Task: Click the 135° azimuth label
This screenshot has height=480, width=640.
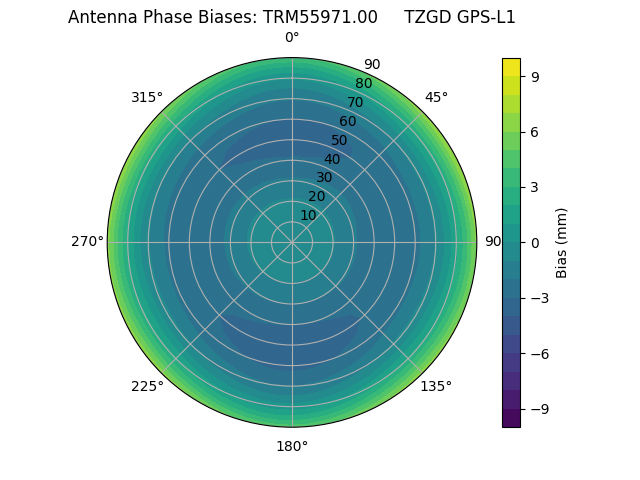Action: (x=436, y=386)
